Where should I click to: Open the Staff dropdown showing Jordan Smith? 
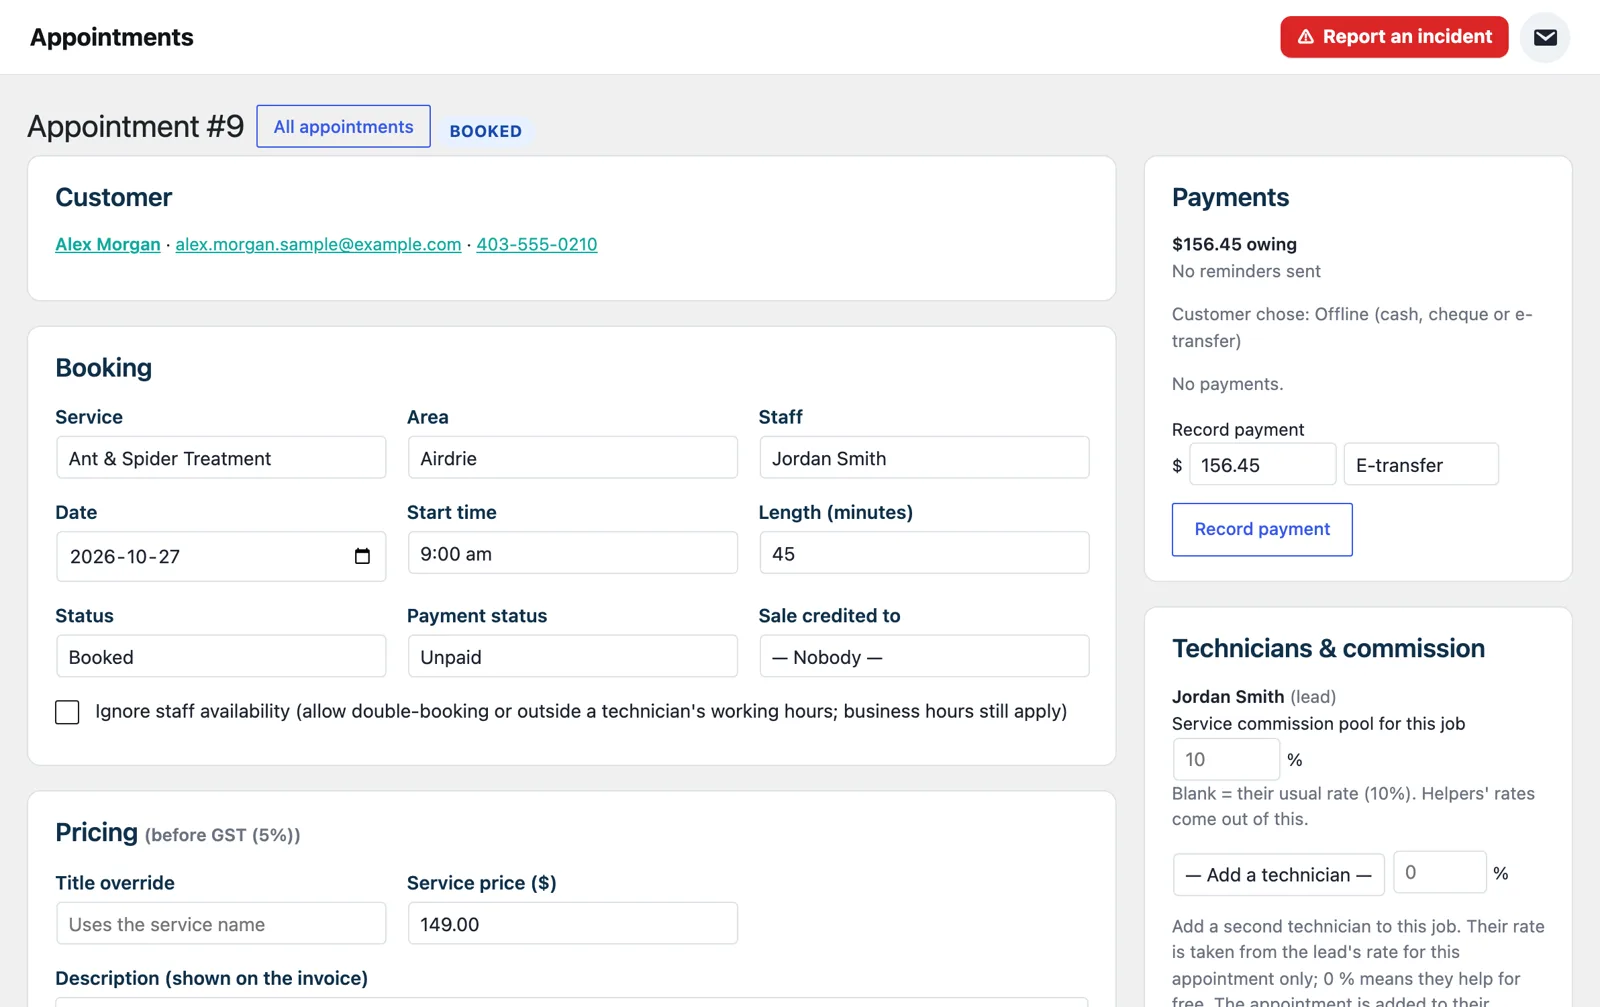924,458
